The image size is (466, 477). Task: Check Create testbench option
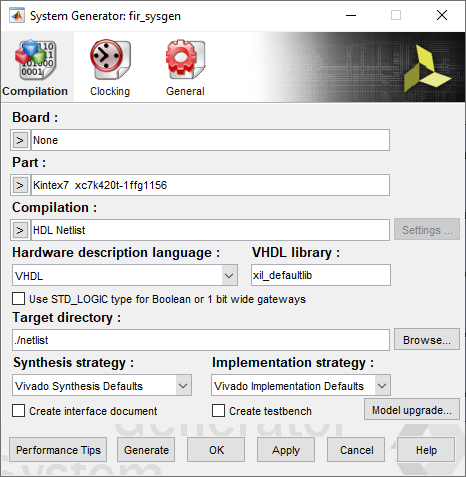click(218, 411)
